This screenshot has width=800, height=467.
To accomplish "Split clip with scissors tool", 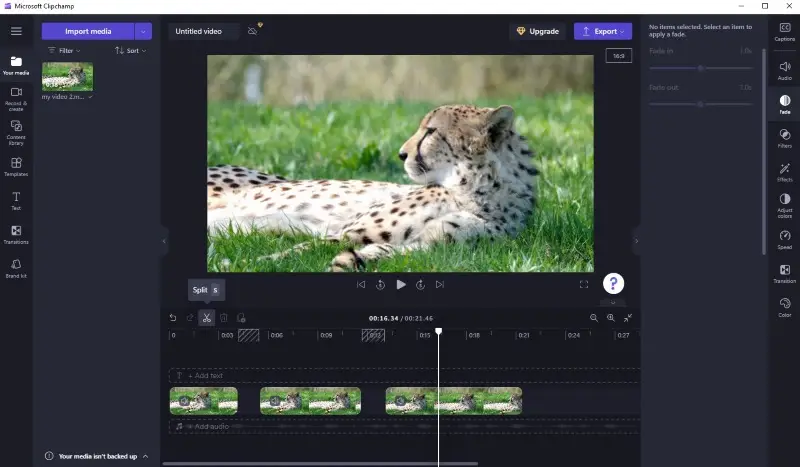I will (207, 318).
